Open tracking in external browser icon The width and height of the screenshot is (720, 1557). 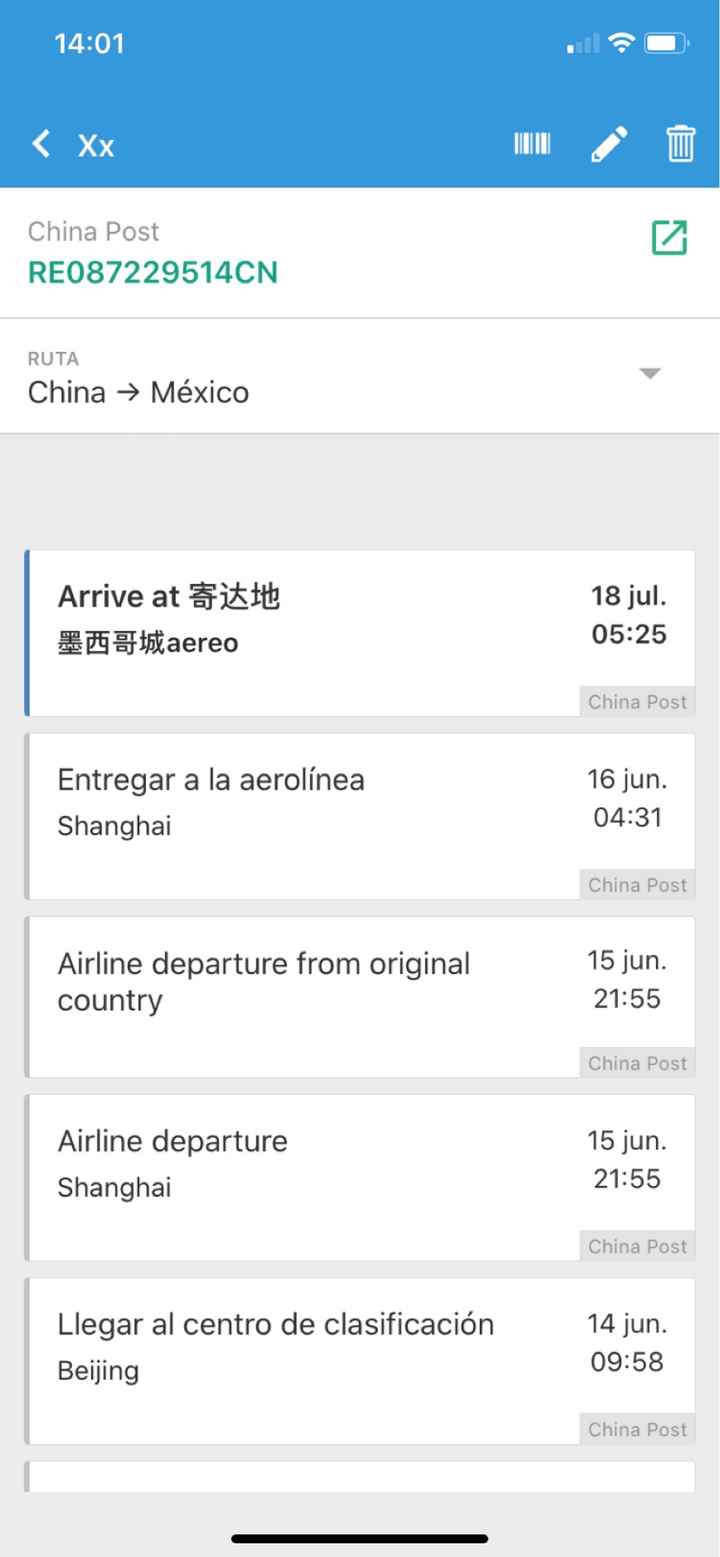[x=669, y=237]
